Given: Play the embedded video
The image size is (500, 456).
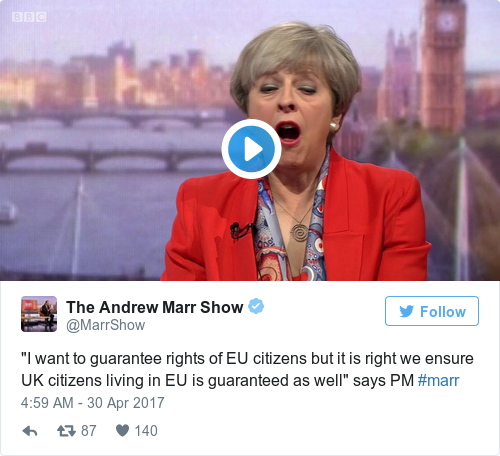Looking at the screenshot, I should tap(251, 149).
